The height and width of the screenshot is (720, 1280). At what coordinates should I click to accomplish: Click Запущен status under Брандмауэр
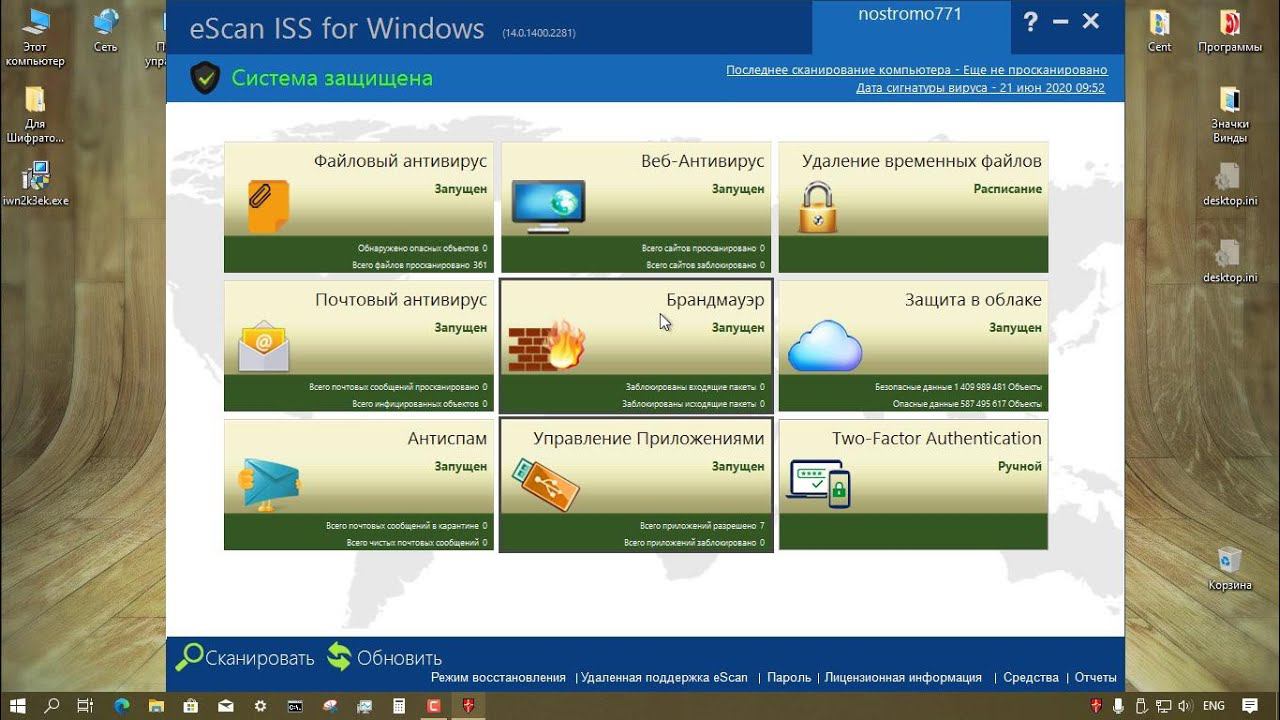click(738, 328)
